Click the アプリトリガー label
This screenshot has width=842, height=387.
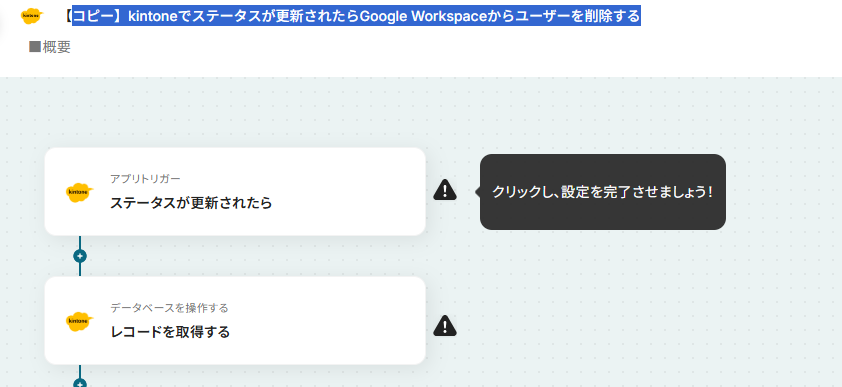pyautogui.click(x=146, y=179)
